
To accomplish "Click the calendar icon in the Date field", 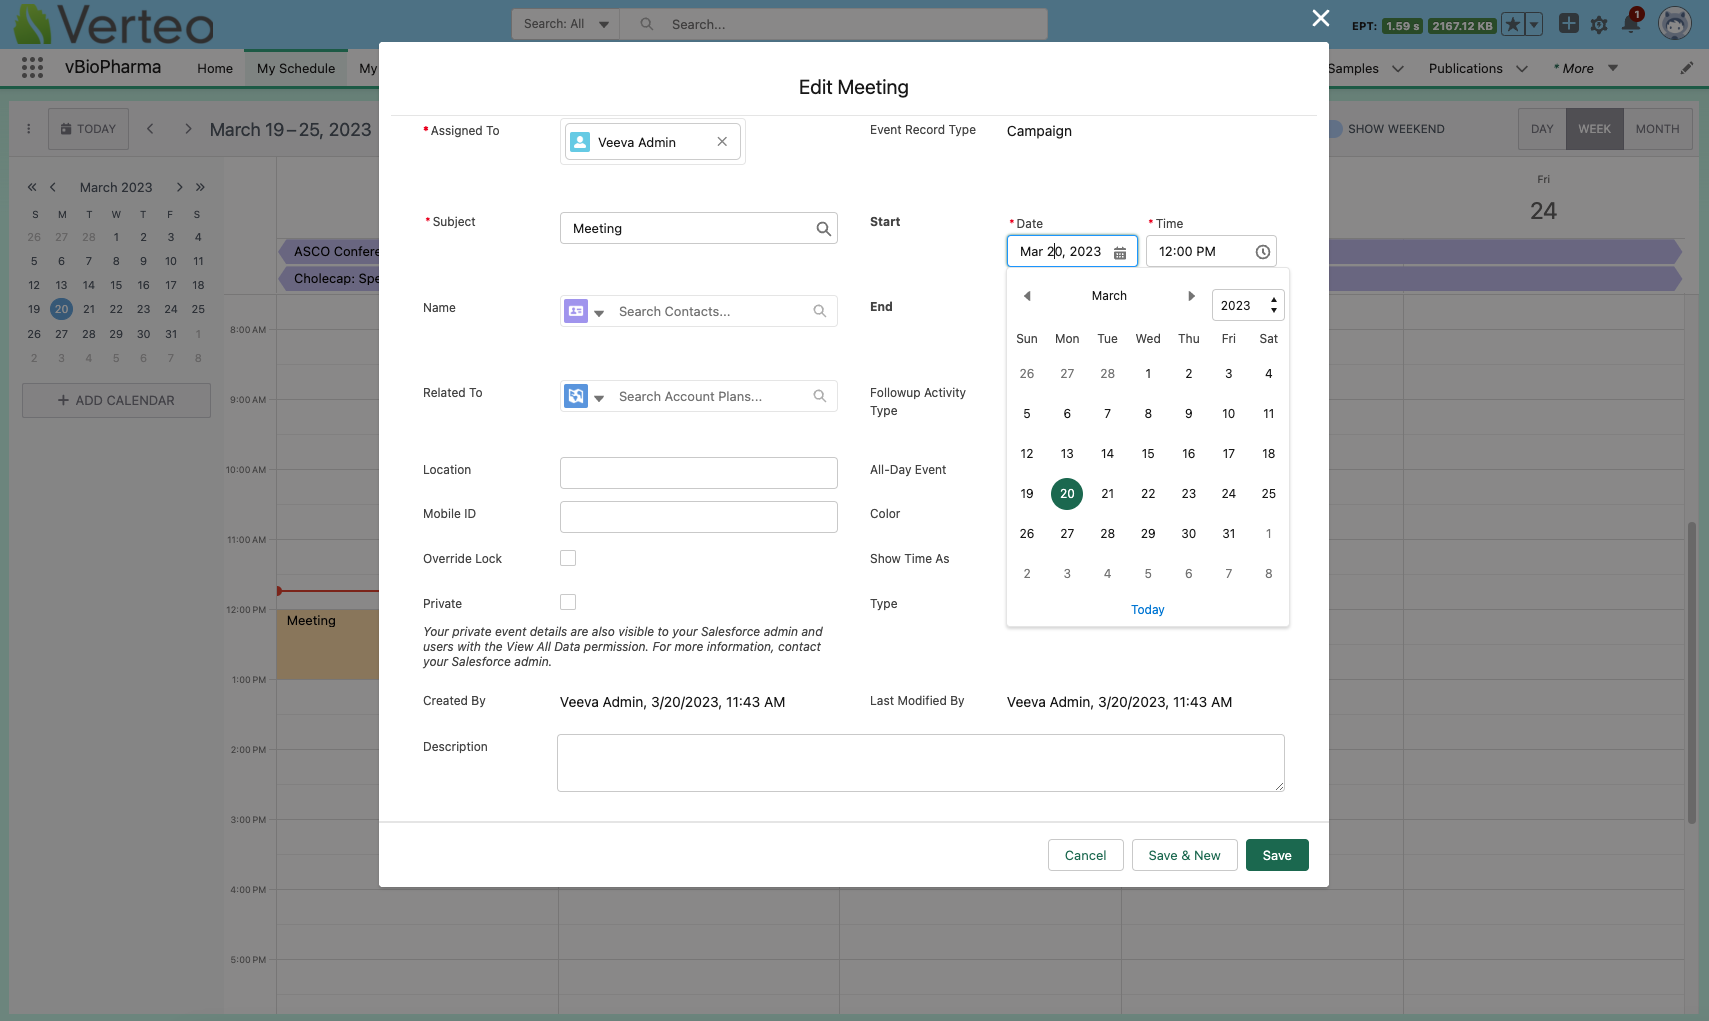I will [x=1120, y=253].
